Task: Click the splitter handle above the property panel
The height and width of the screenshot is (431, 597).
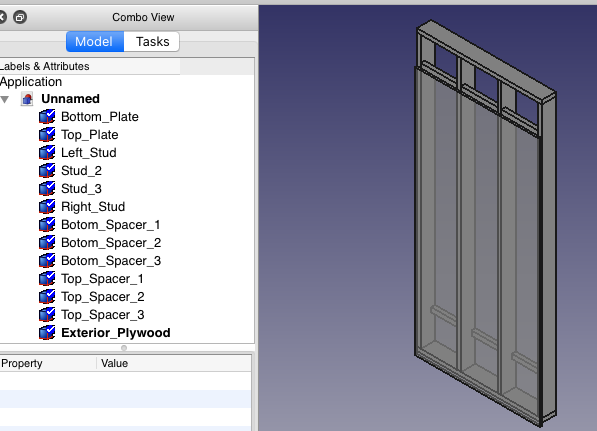Action: click(124, 348)
